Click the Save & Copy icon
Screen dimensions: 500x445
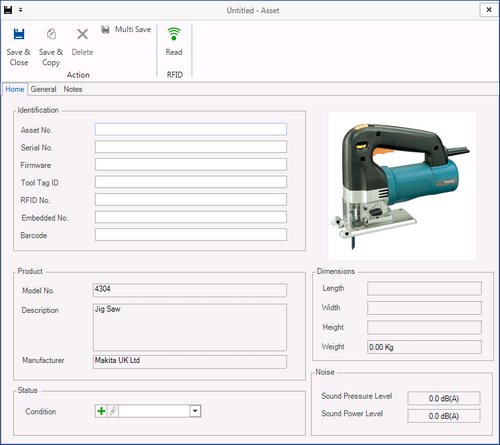(x=51, y=34)
